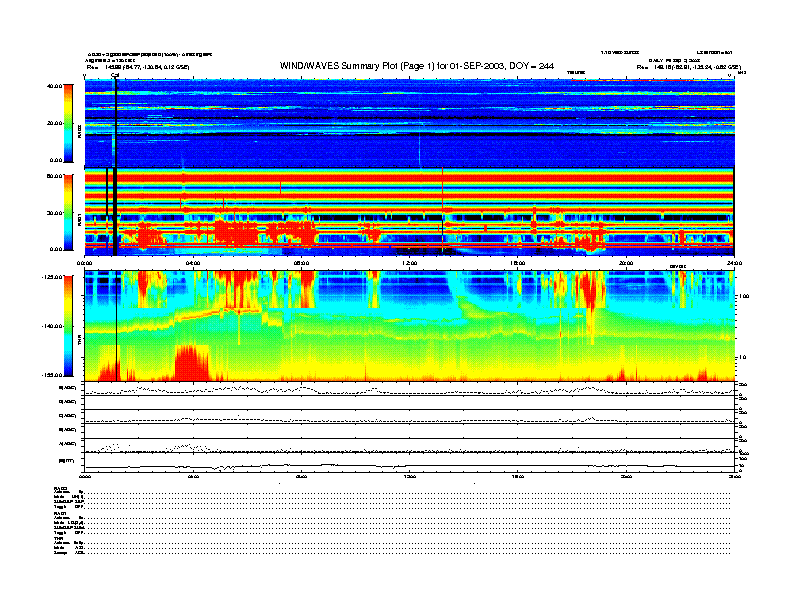
Task: Click the black calibration stripe in RAD2 panel
Action: 116,123
